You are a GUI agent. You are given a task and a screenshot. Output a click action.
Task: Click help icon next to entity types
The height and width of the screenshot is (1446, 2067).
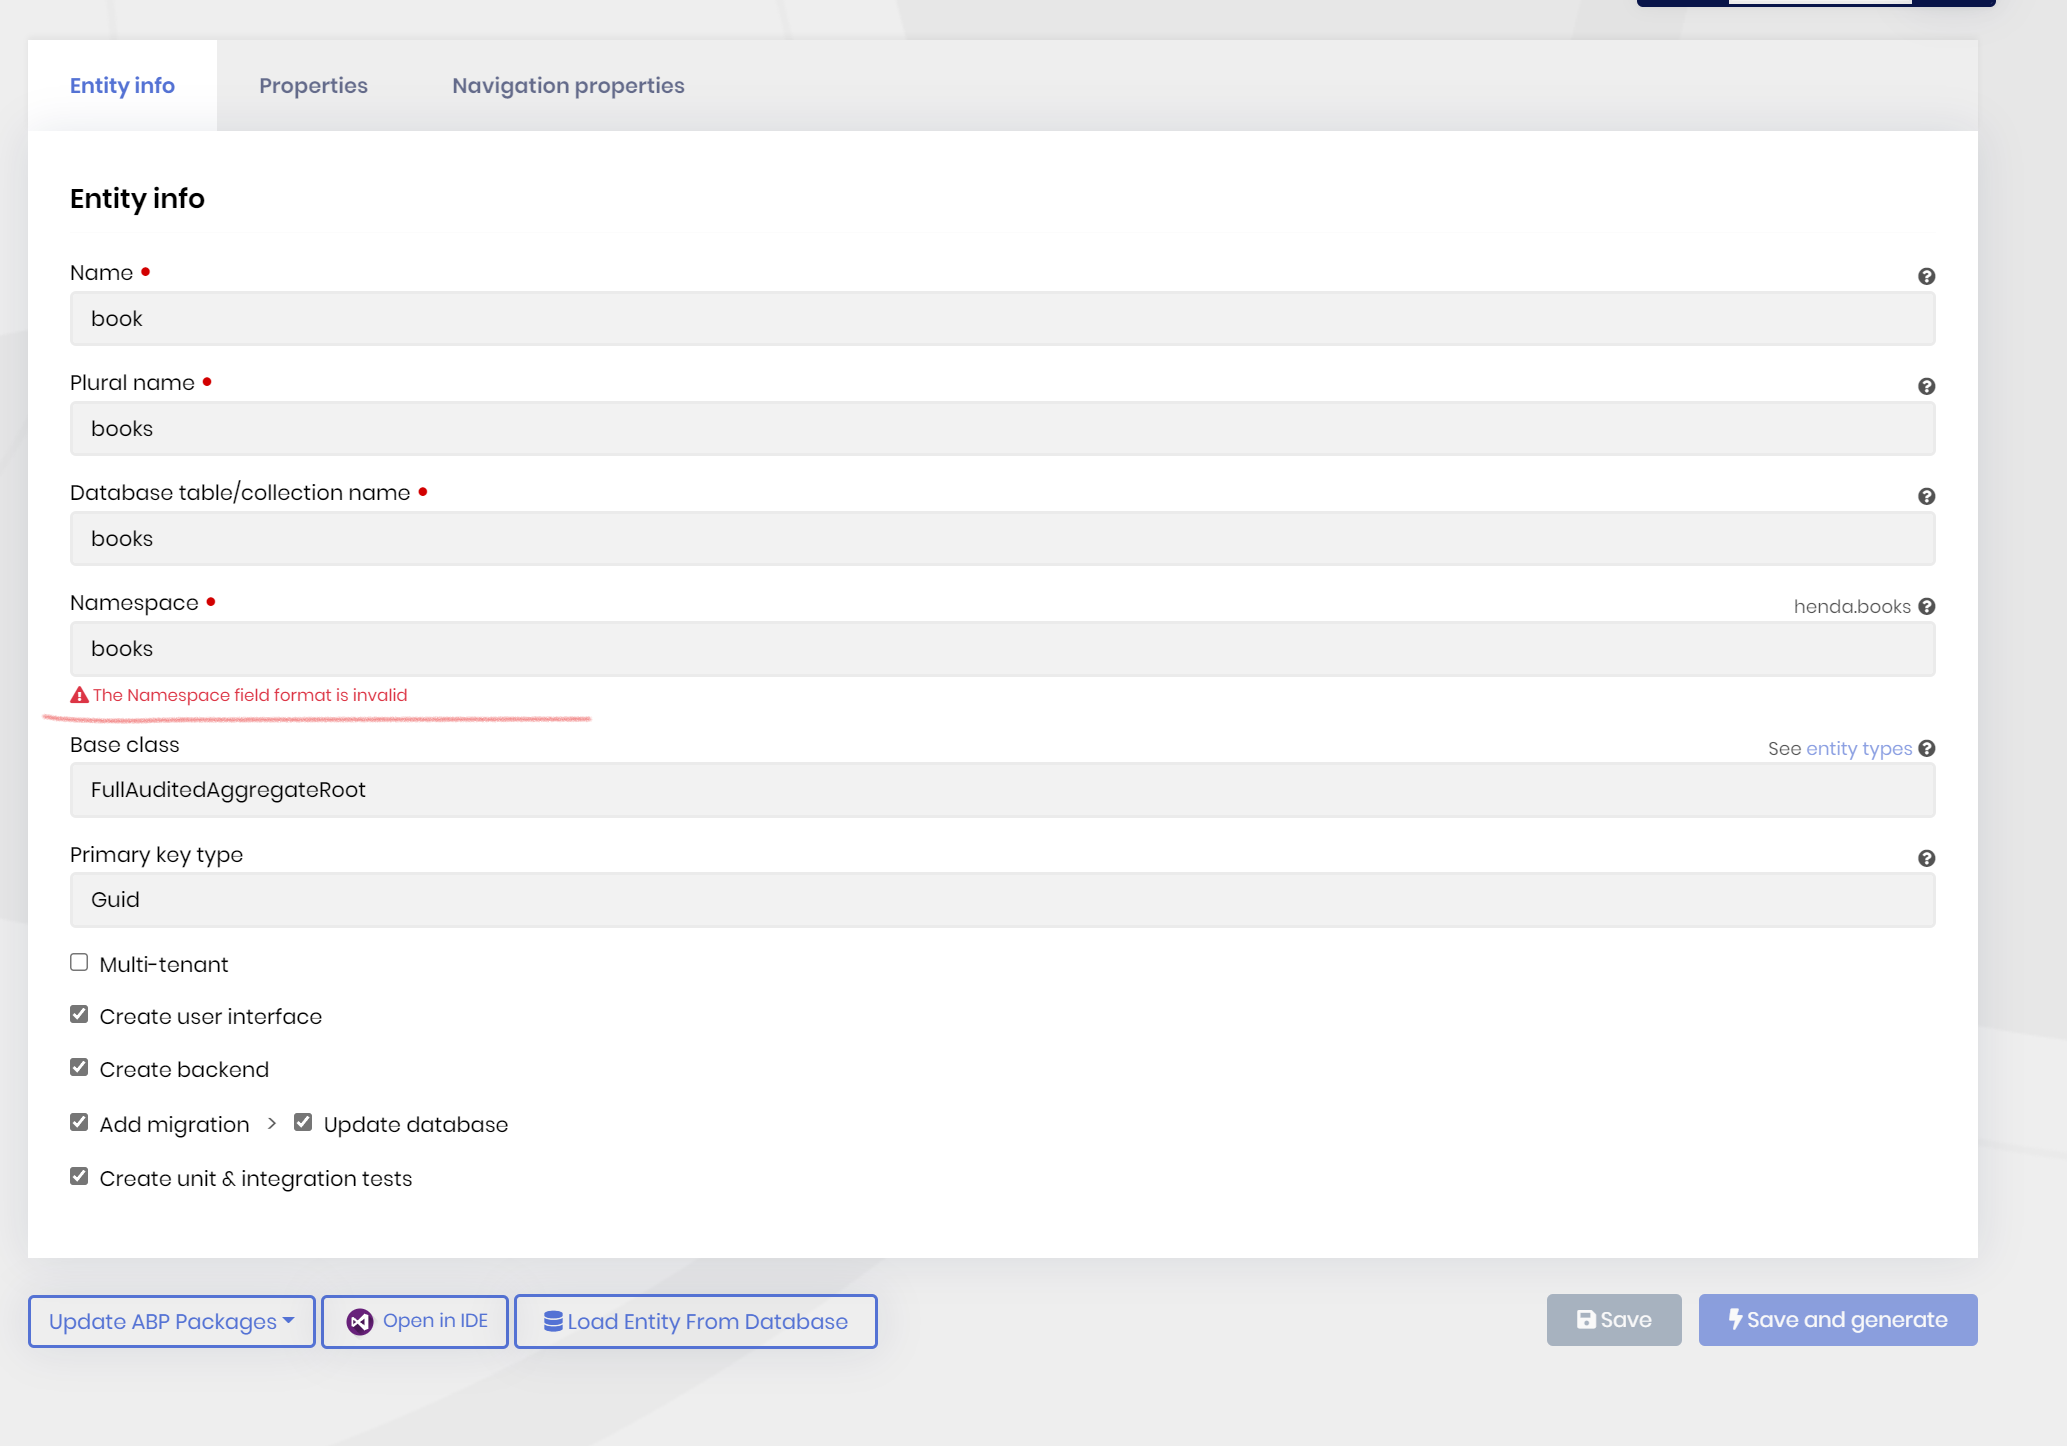tap(1926, 748)
